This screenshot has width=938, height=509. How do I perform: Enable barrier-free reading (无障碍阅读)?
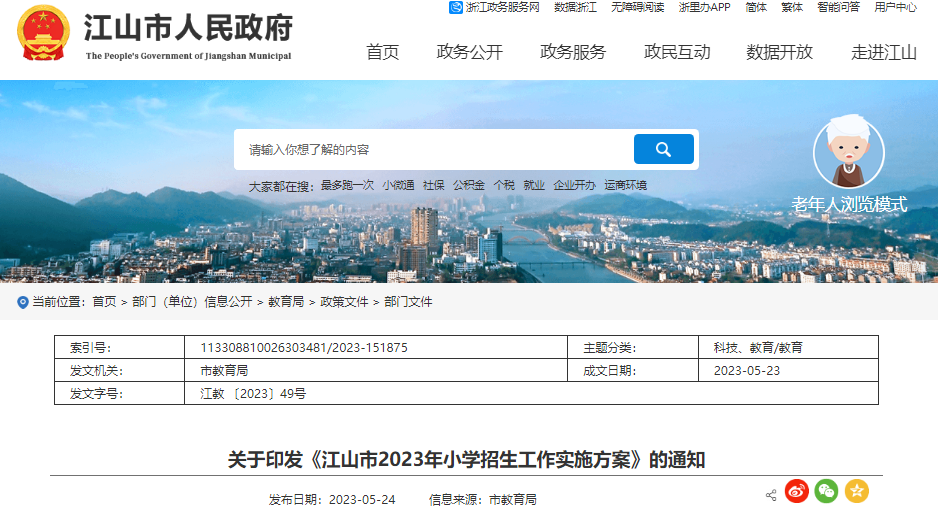(x=637, y=7)
